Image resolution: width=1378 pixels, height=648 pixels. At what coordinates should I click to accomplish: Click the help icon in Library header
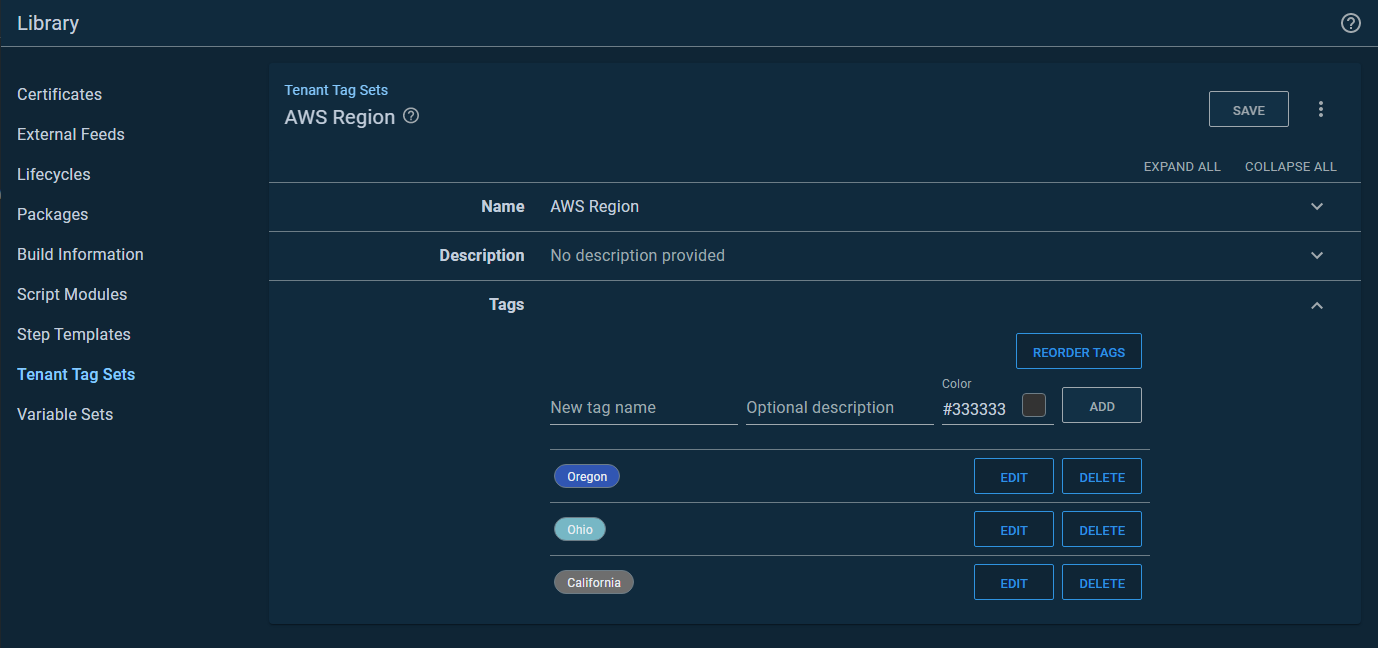point(1350,23)
